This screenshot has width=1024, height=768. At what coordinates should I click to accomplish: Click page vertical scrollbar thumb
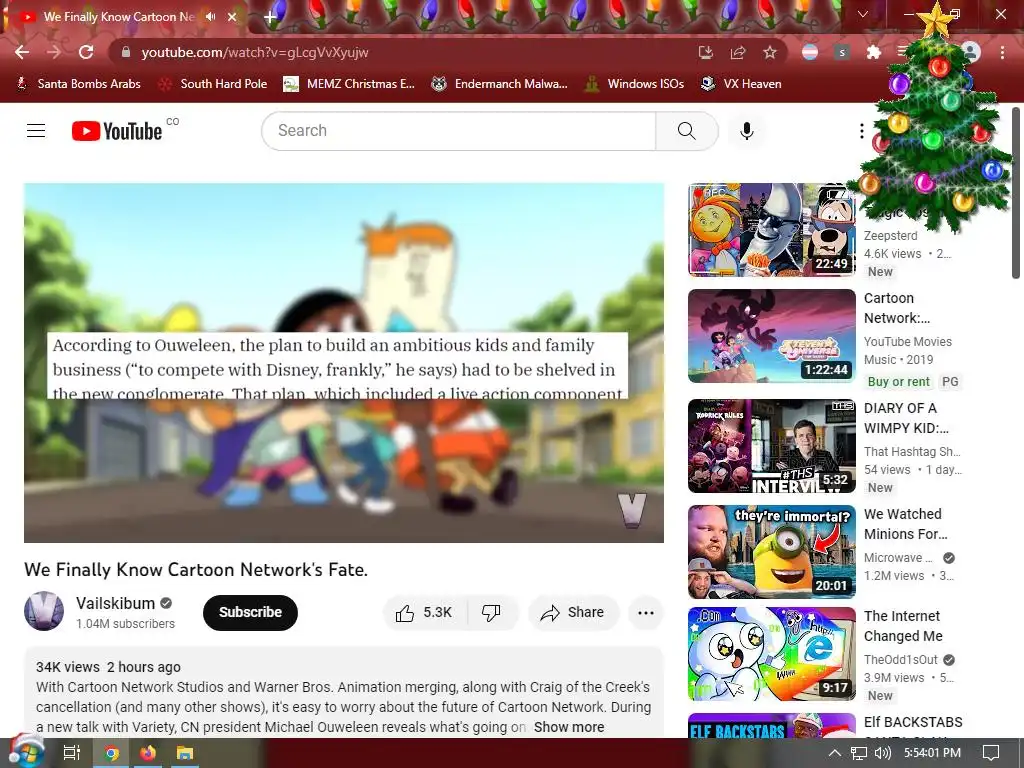[1016, 193]
